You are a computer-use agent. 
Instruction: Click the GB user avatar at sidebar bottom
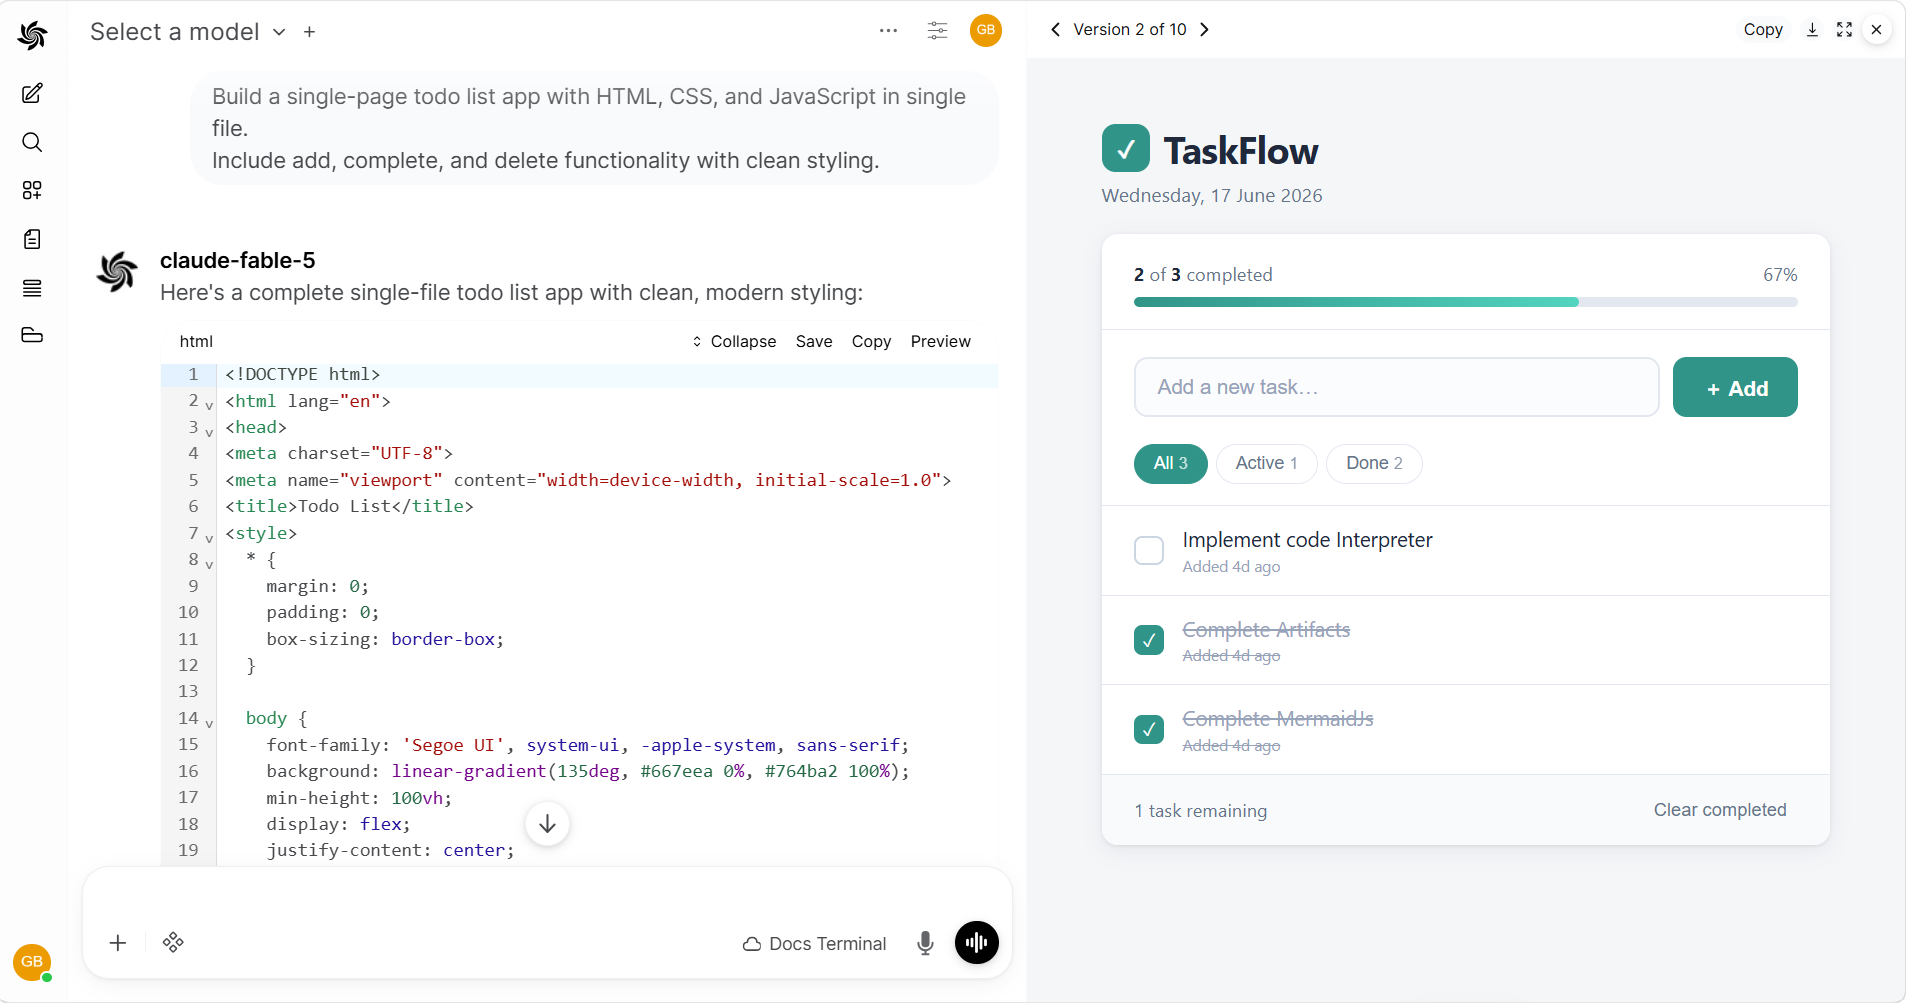click(32, 962)
